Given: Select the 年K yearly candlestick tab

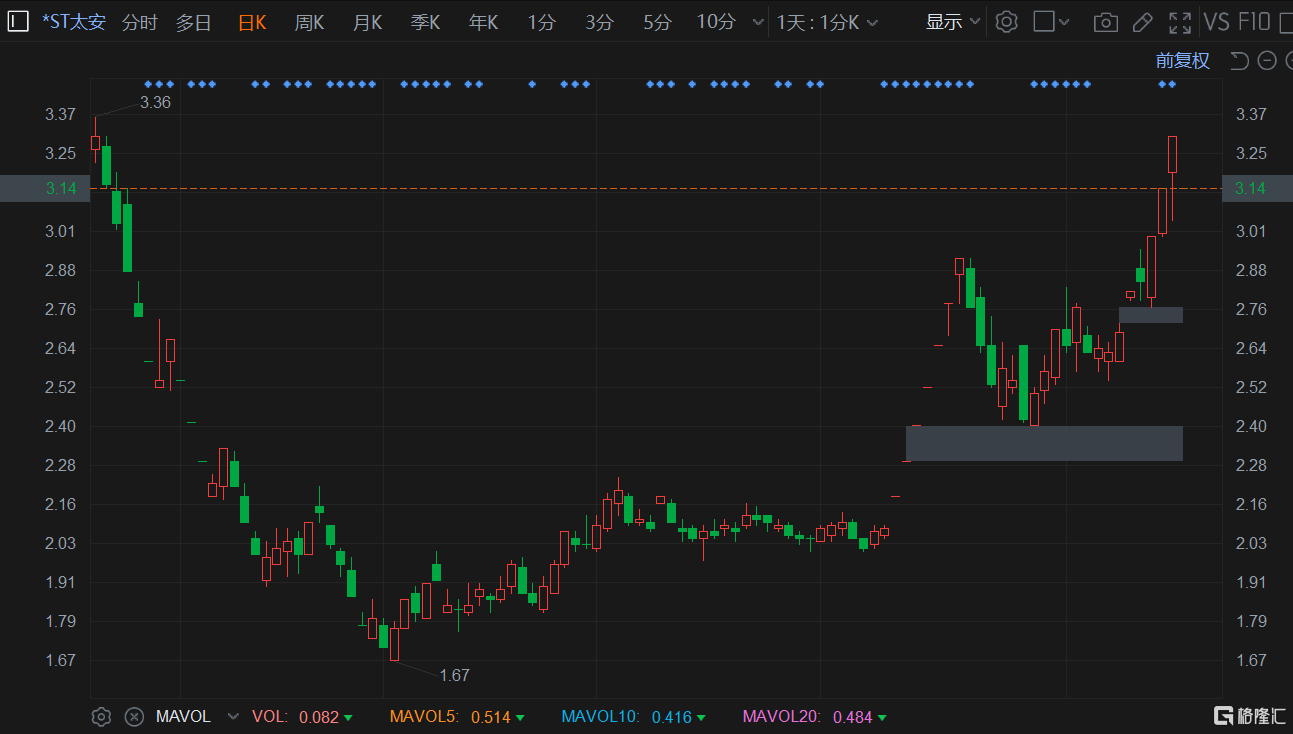Looking at the screenshot, I should click(x=483, y=22).
